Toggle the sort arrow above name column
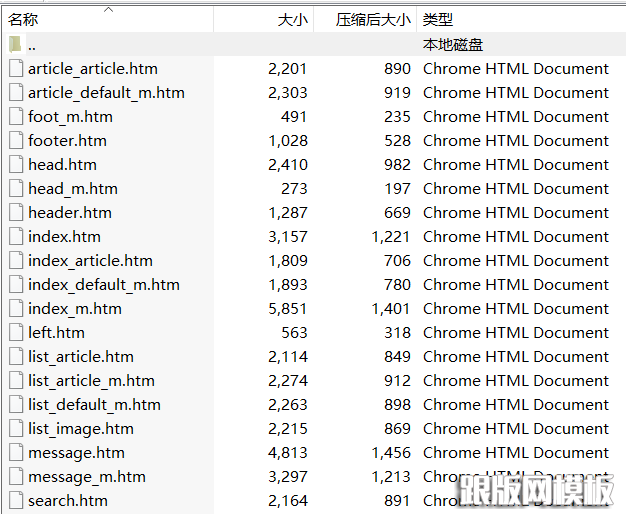The width and height of the screenshot is (626, 514). pyautogui.click(x=108, y=10)
